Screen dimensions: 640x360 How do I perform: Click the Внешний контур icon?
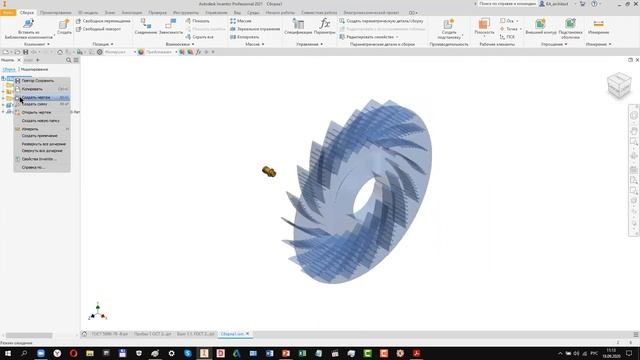point(541,24)
